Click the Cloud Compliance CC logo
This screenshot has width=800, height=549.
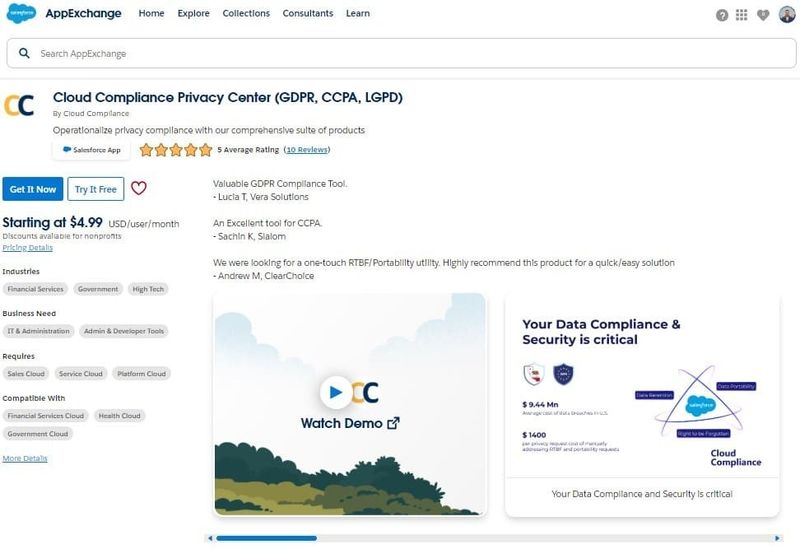(x=19, y=105)
